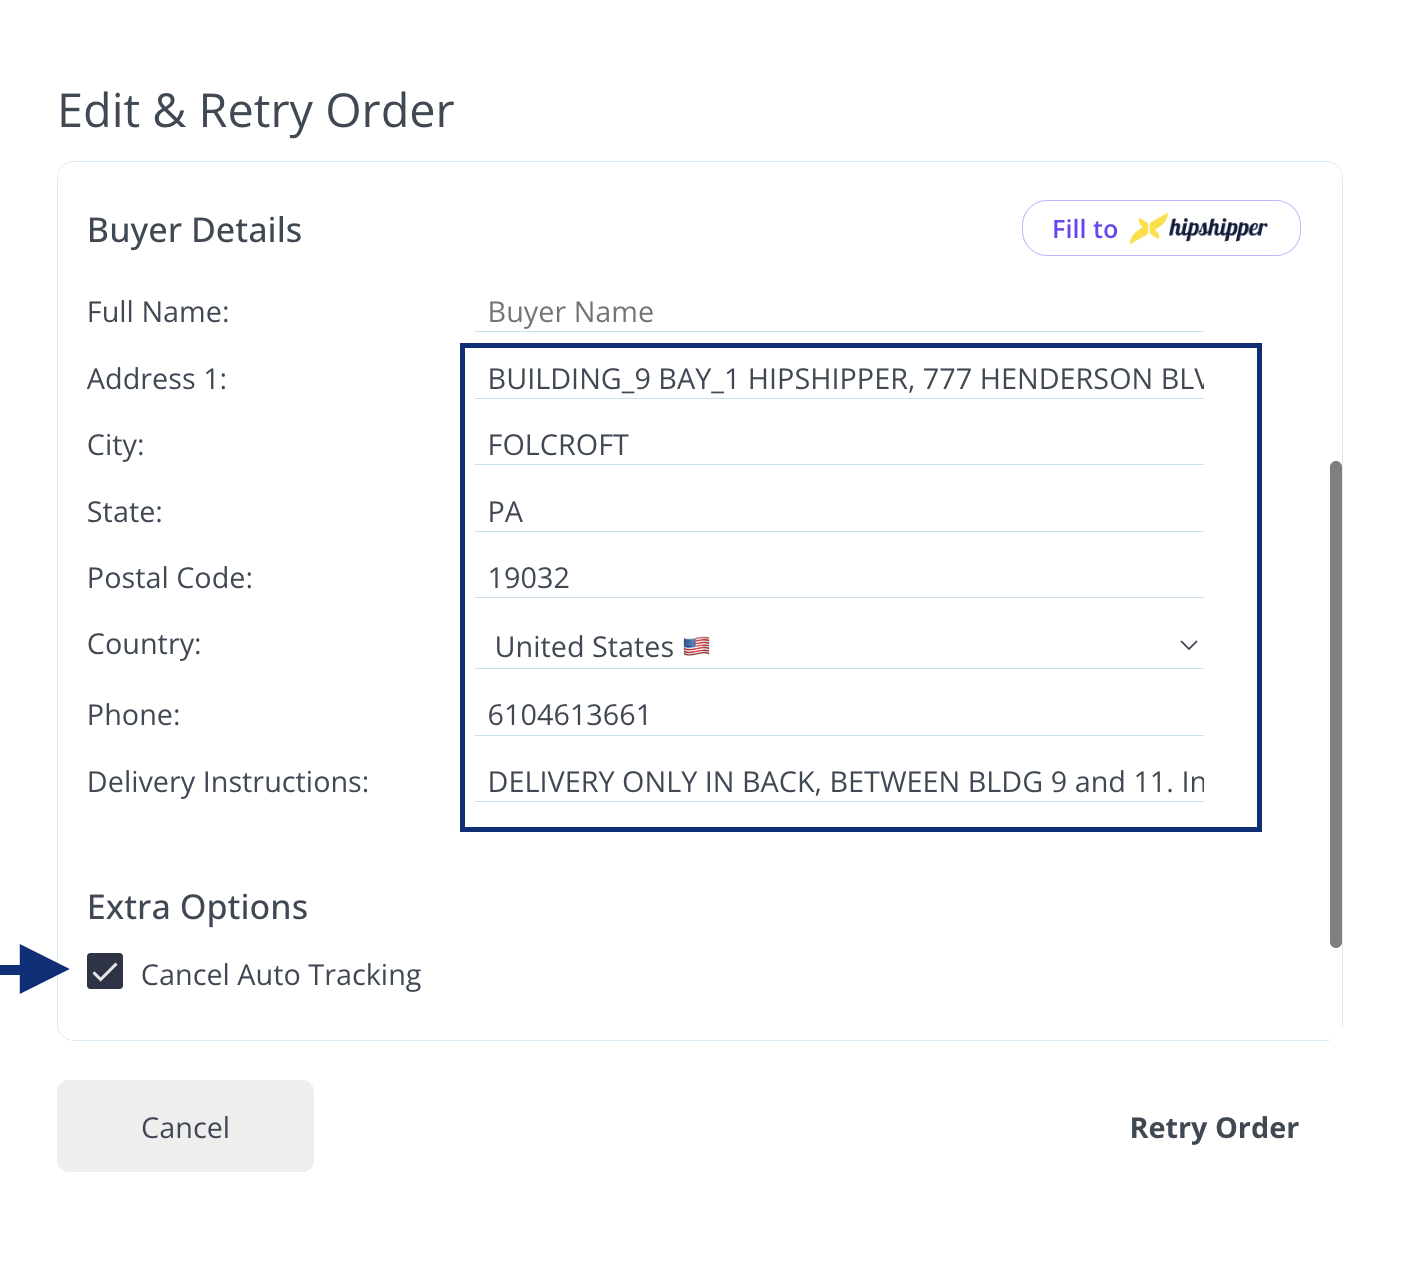Screen dimensions: 1406x1268
Task: Click Retry Order to resubmit
Action: pyautogui.click(x=1213, y=1127)
